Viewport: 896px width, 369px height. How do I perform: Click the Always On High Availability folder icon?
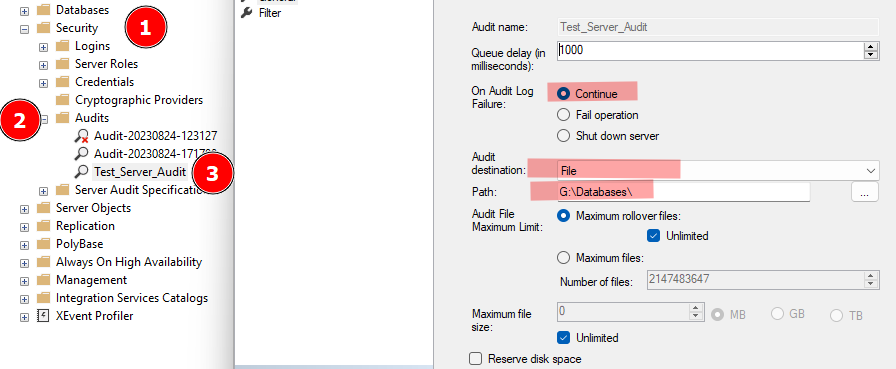coord(43,262)
